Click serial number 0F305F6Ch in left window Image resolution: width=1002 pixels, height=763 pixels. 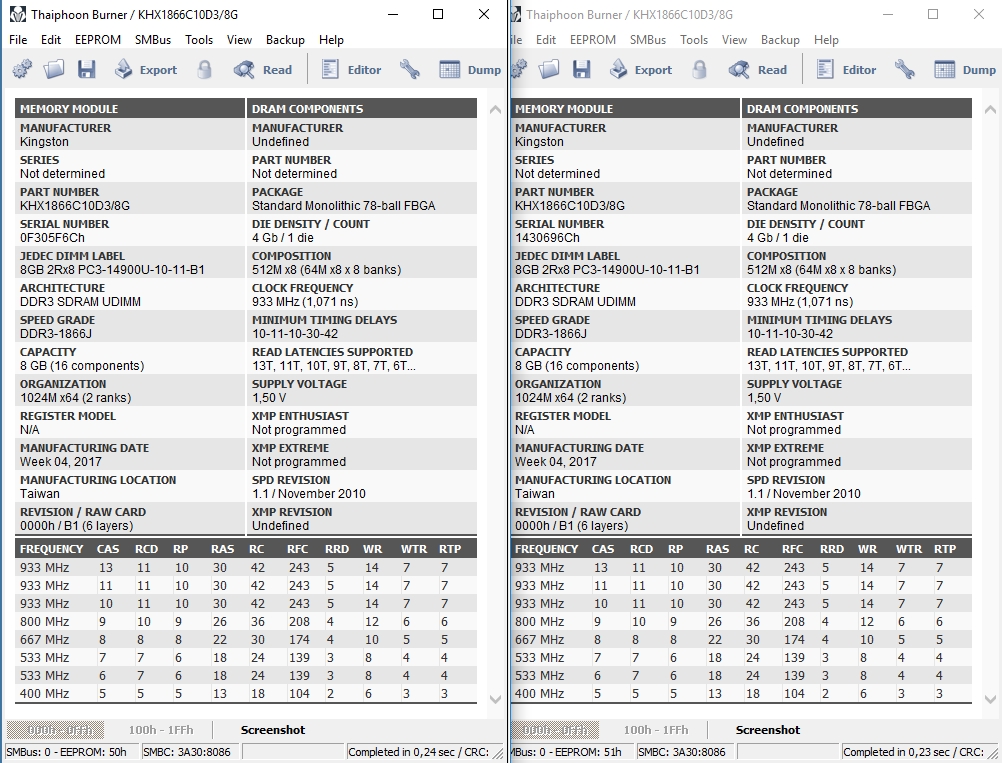pyautogui.click(x=52, y=238)
